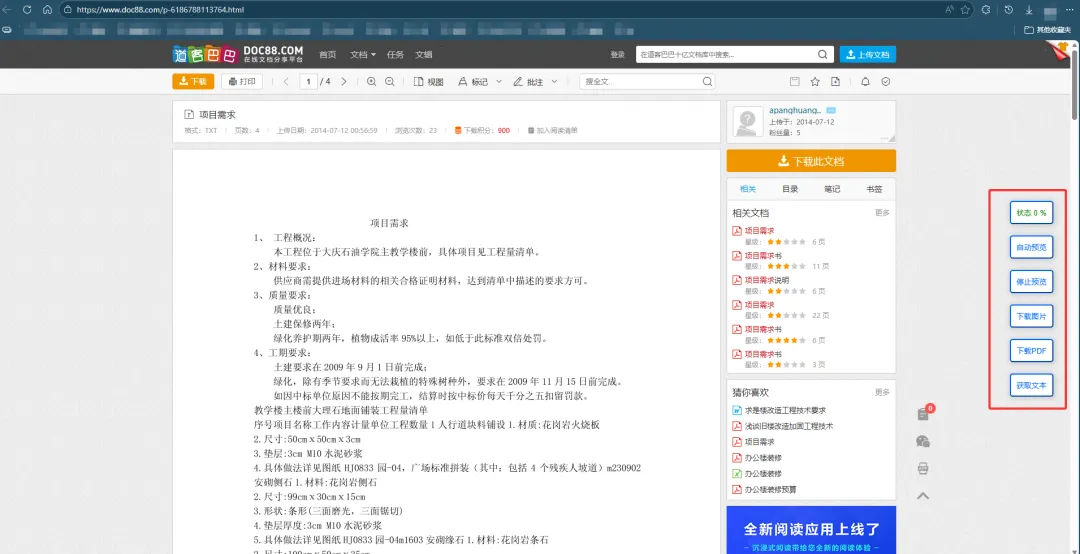The image size is (1080, 554).
Task: Click the 下载PDF button
Action: click(x=1032, y=351)
